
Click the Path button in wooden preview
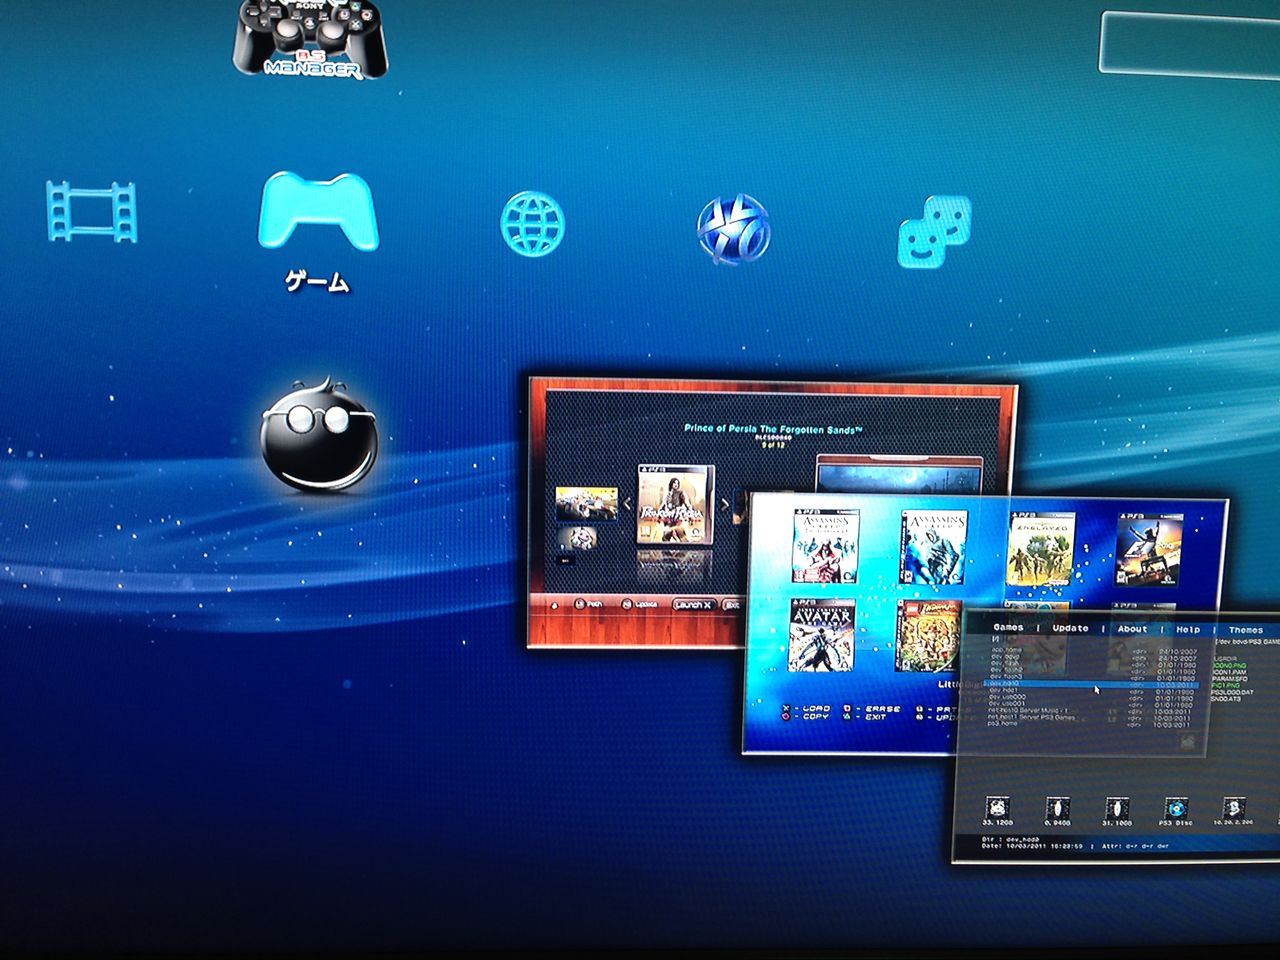[x=589, y=604]
